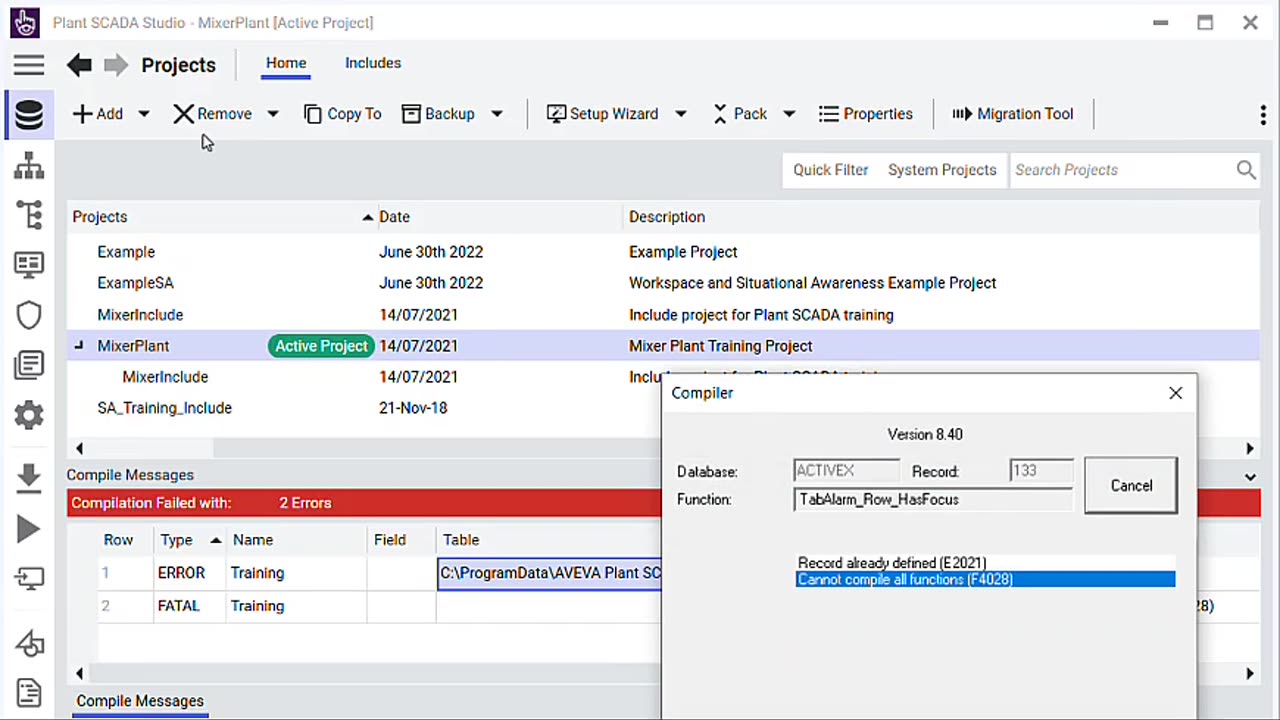Viewport: 1280px width, 720px height.
Task: Toggle the Quick Filter
Action: coord(831,170)
